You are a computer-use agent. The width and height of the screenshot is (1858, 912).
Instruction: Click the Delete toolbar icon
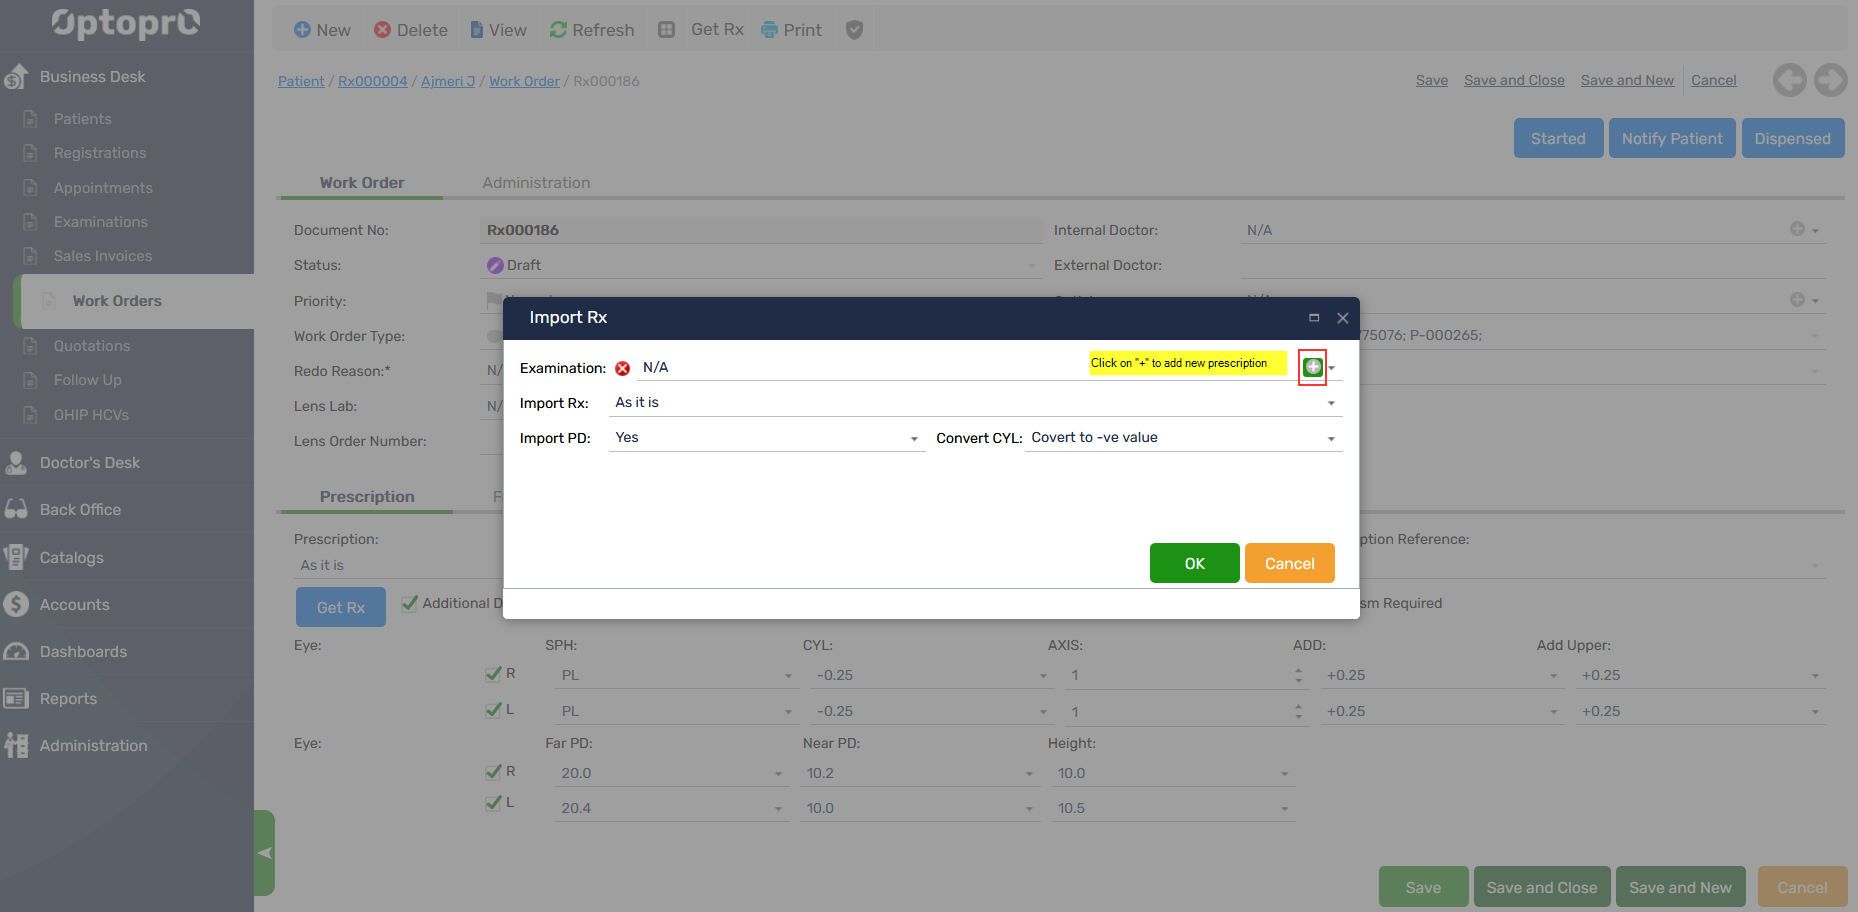tap(382, 30)
